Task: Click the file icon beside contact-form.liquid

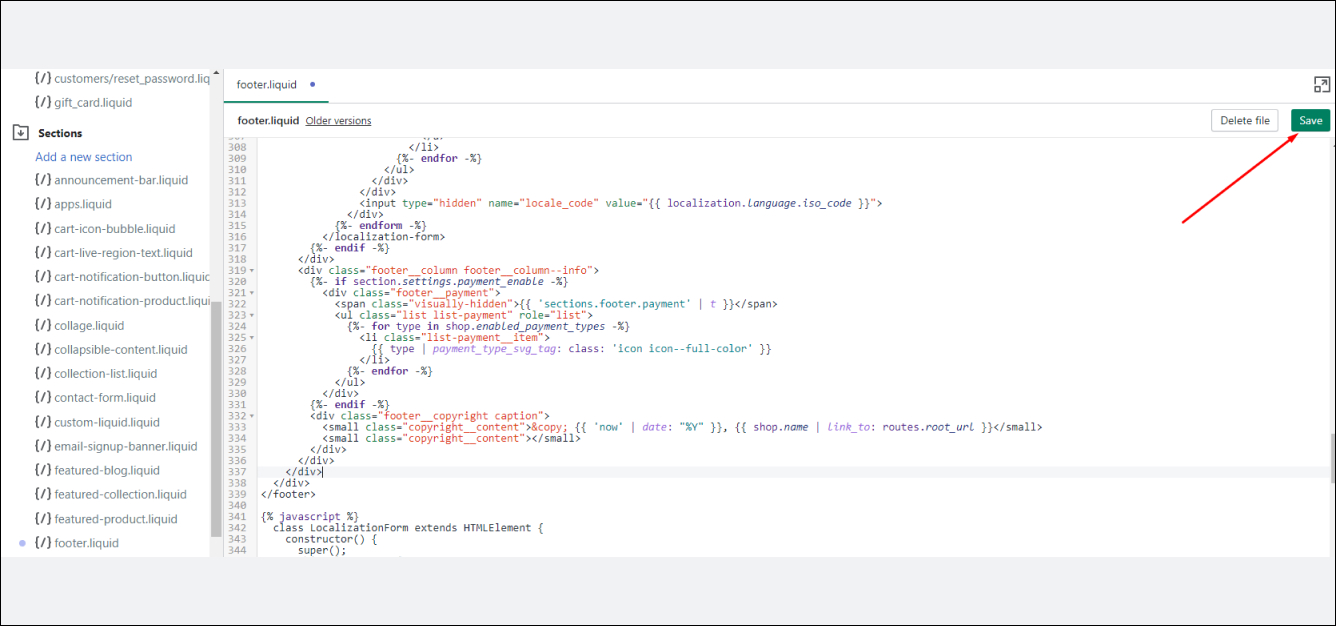Action: coord(42,398)
